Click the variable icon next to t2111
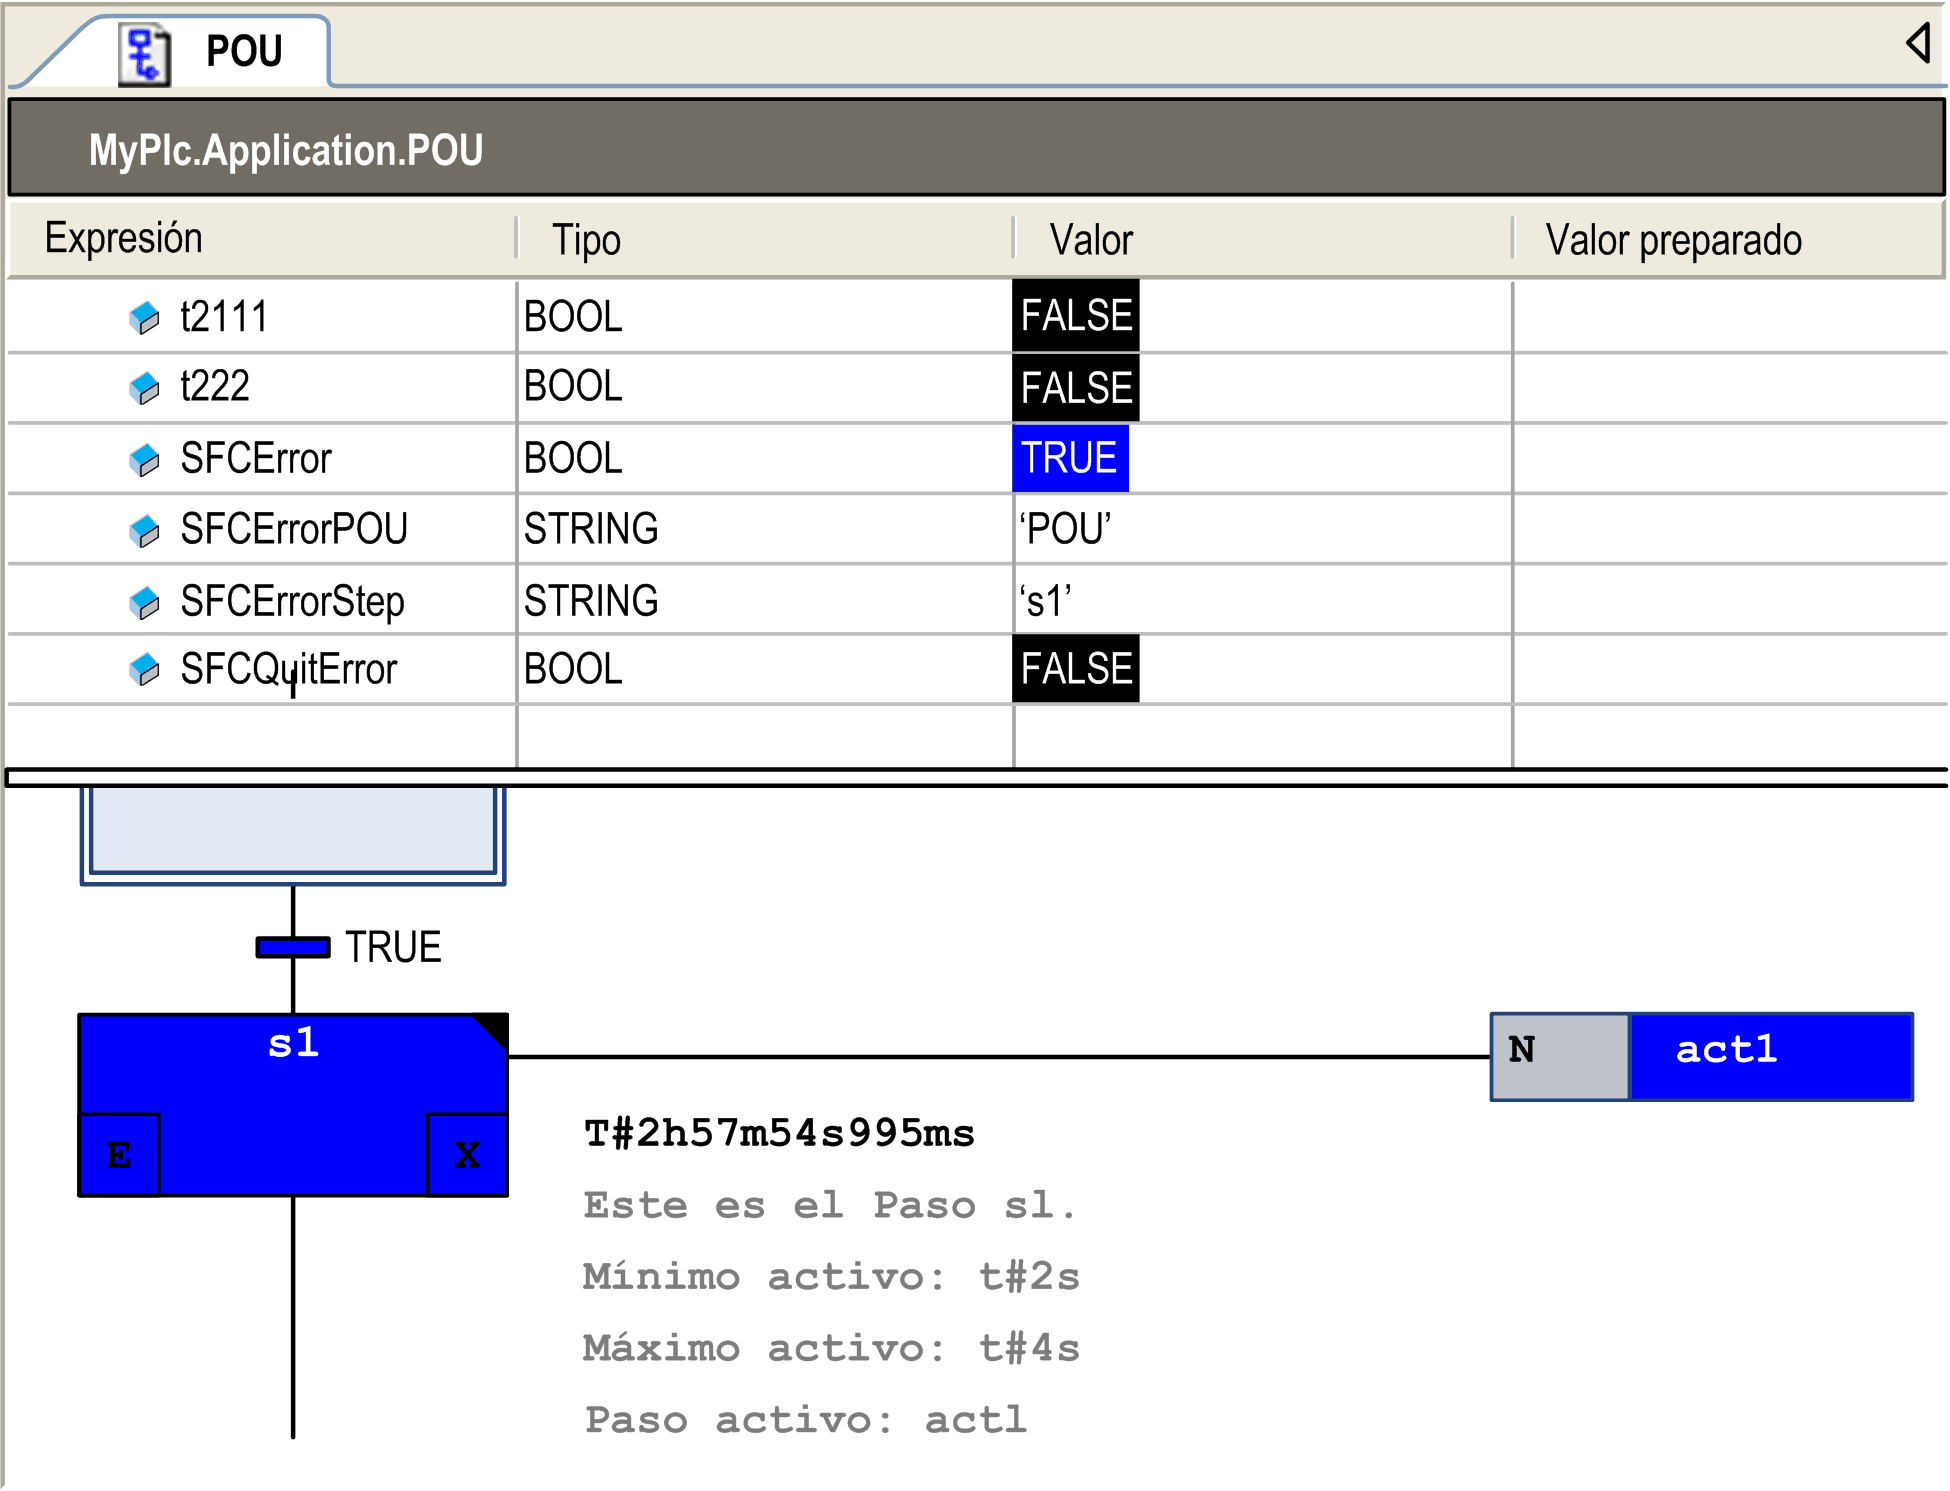 click(x=145, y=318)
